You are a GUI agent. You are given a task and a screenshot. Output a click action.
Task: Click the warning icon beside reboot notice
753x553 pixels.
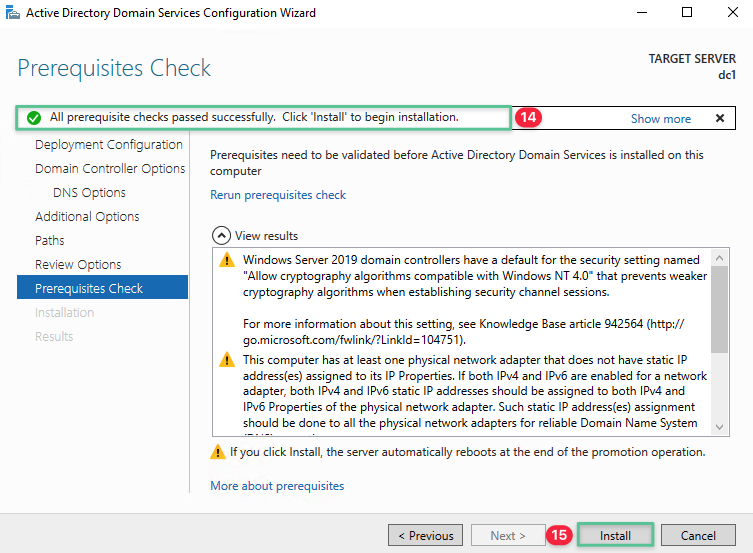click(218, 452)
